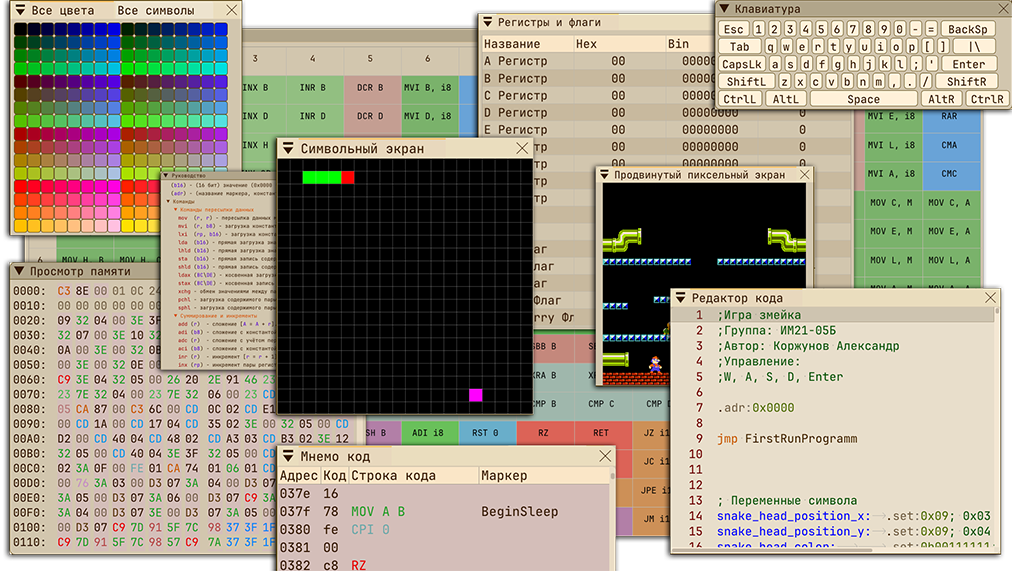Collapse the Мнемо код window triangle
1012x571 pixels.
coord(288,456)
